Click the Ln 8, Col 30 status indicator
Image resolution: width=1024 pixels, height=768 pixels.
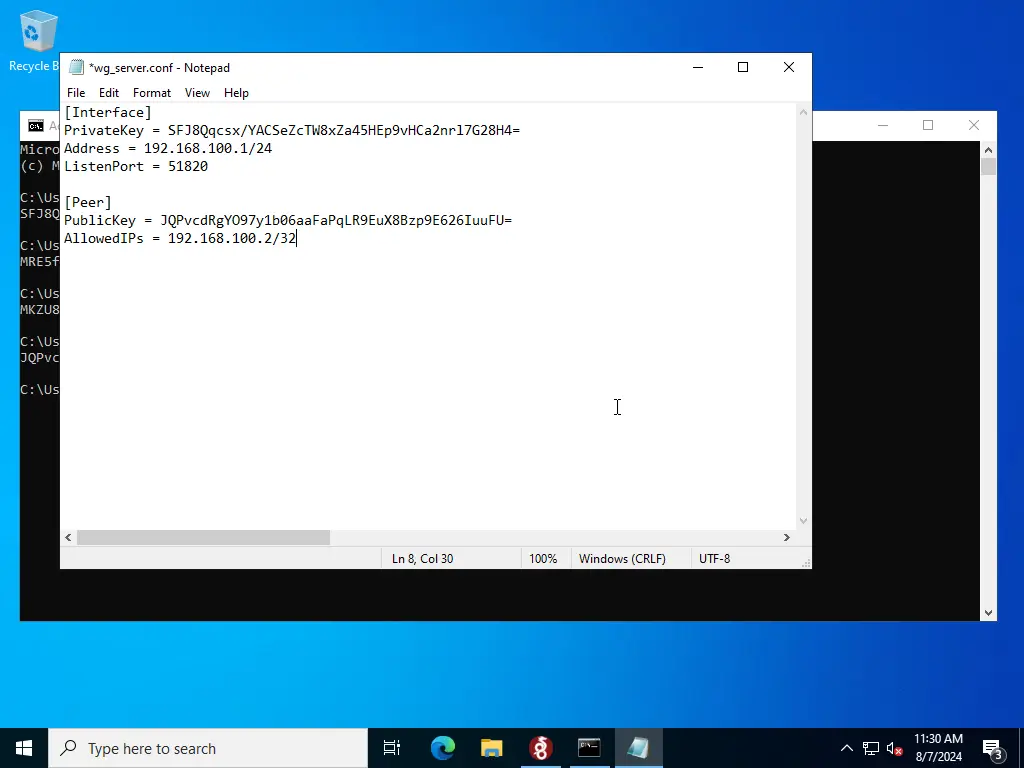click(423, 559)
